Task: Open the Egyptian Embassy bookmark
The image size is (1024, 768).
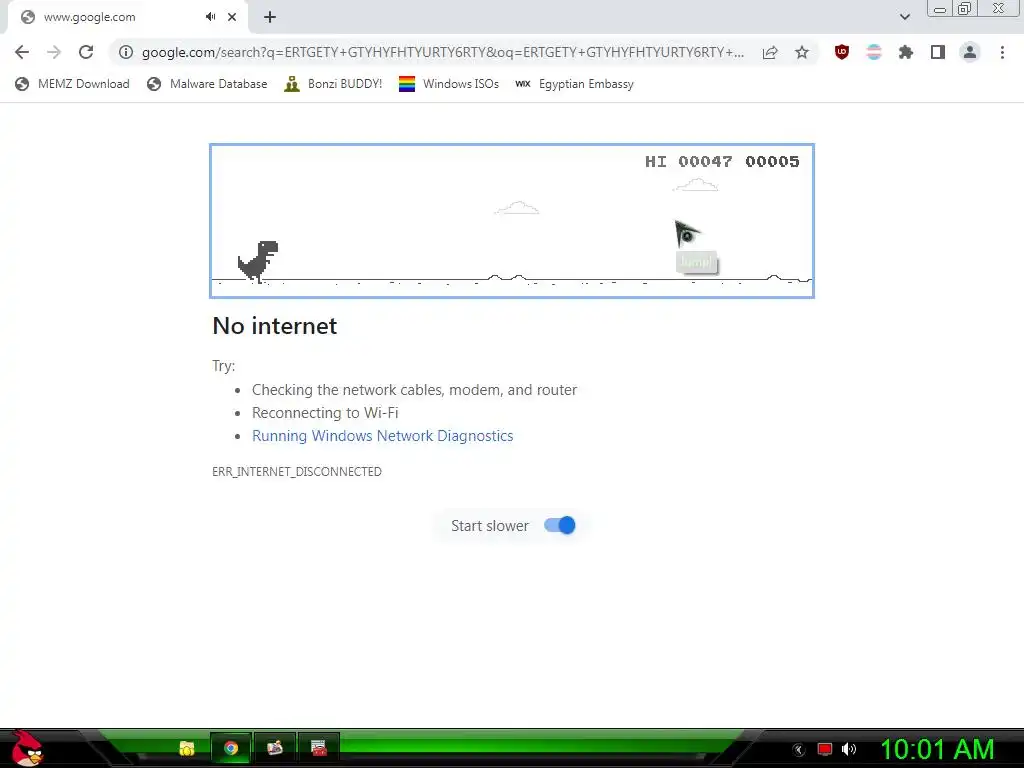Action: pyautogui.click(x=575, y=84)
